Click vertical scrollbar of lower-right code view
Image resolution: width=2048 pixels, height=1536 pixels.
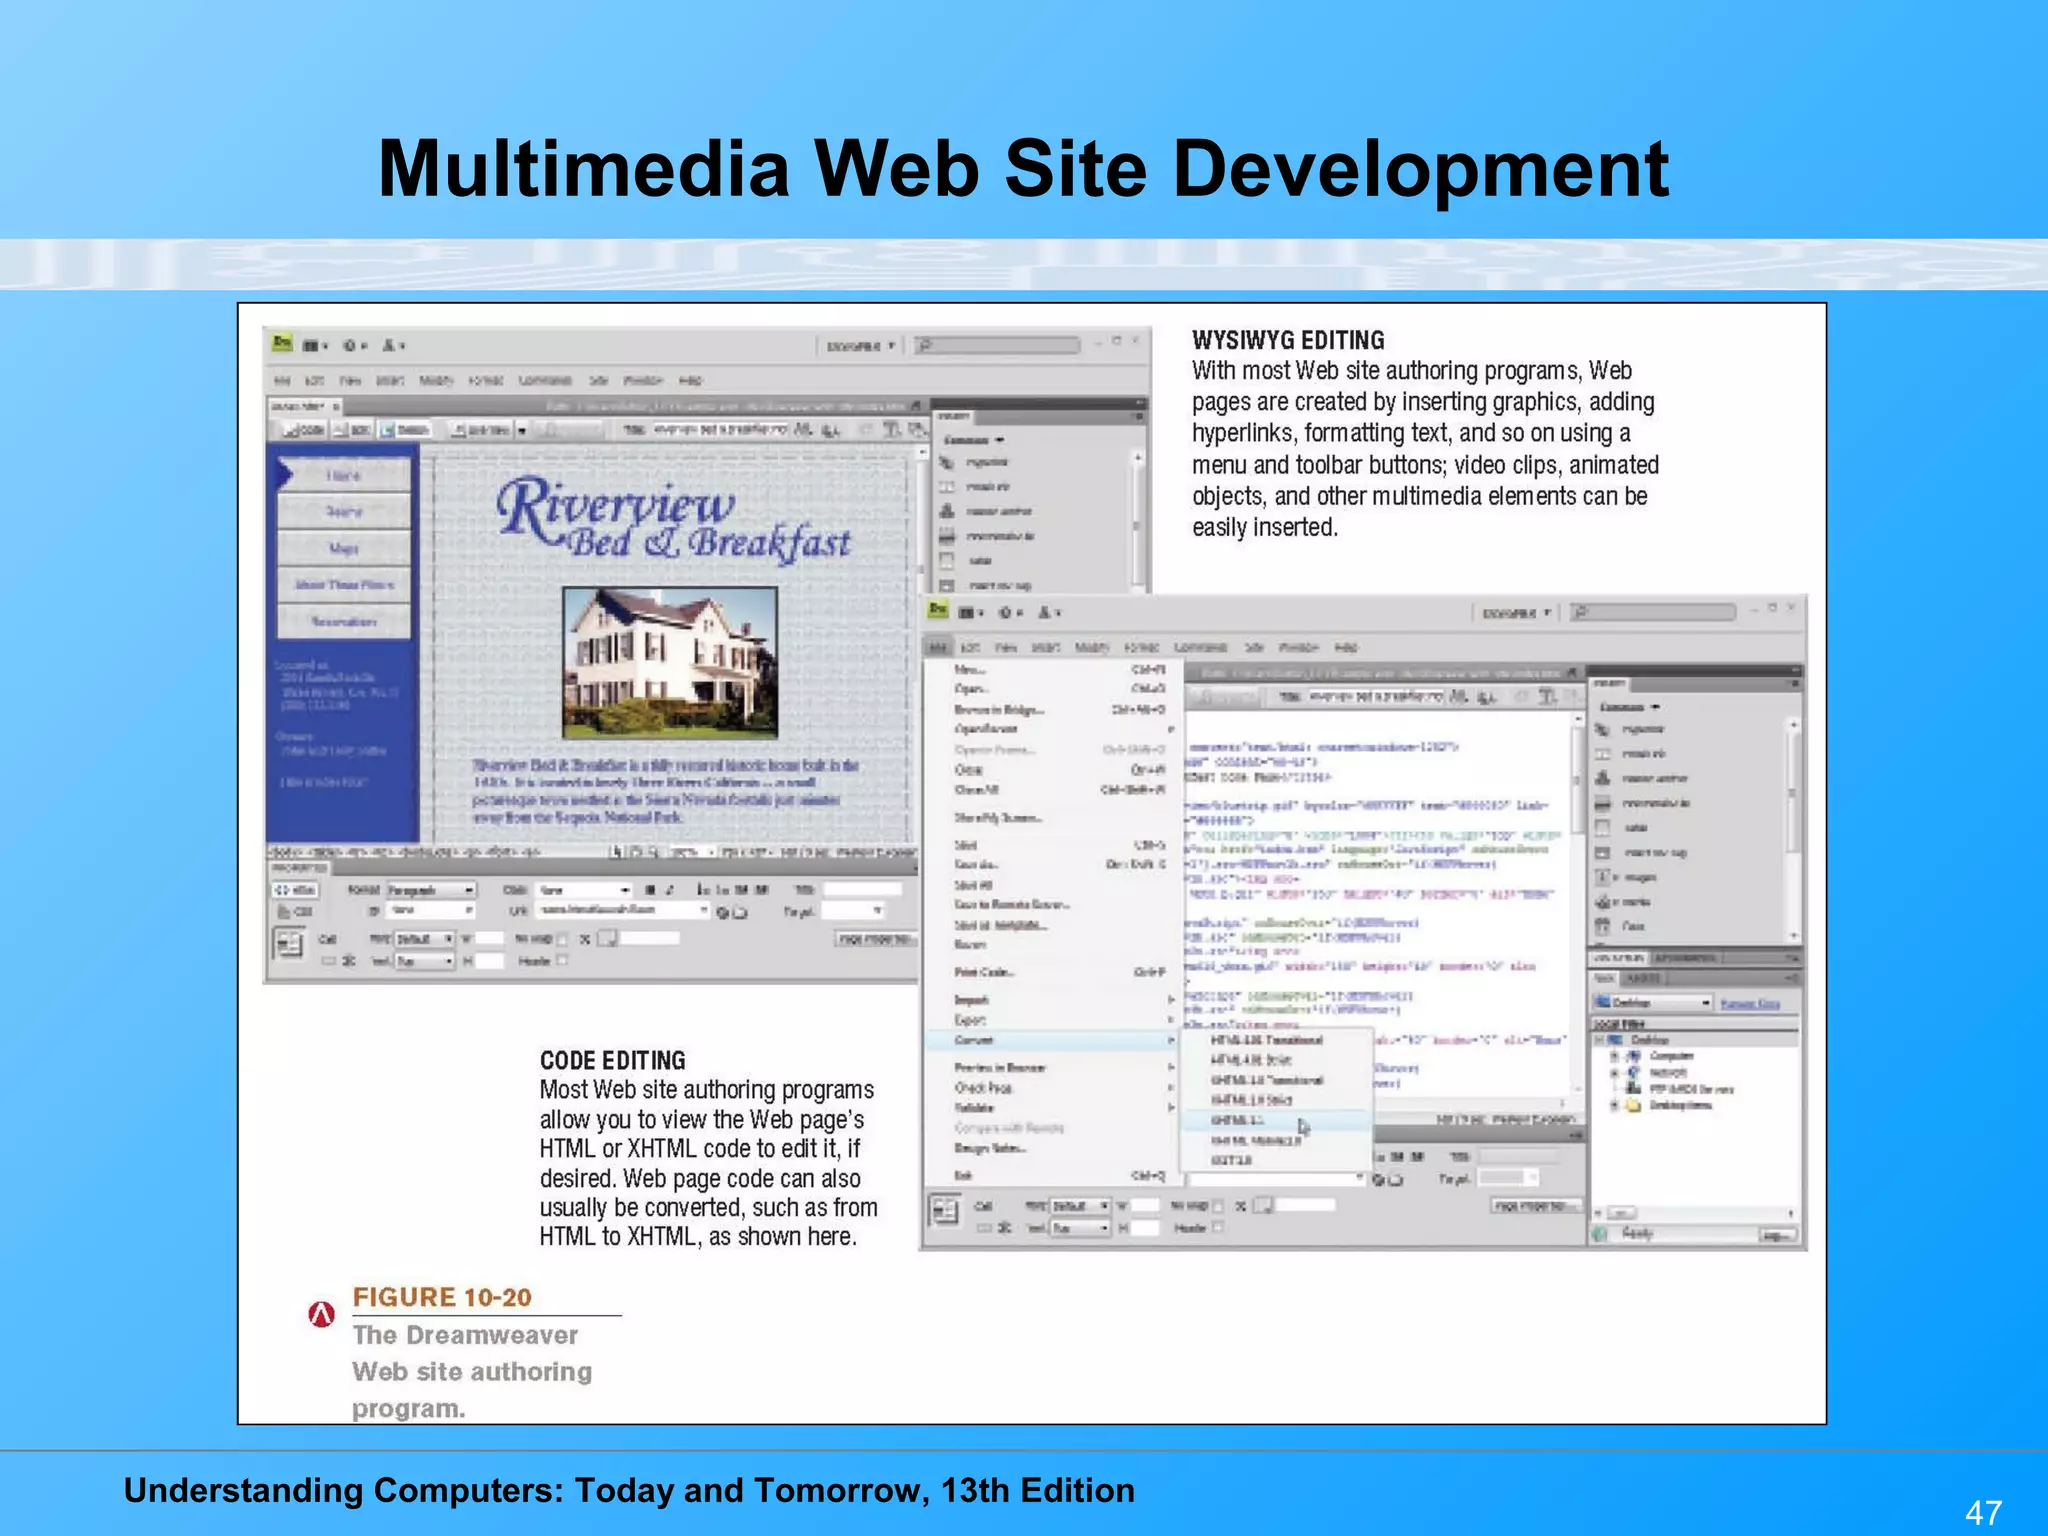[x=1576, y=905]
